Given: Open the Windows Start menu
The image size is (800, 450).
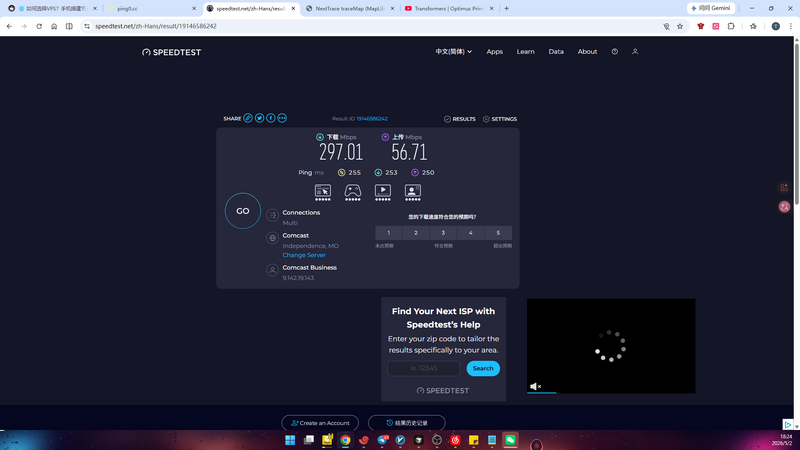Looking at the screenshot, I should (290, 440).
